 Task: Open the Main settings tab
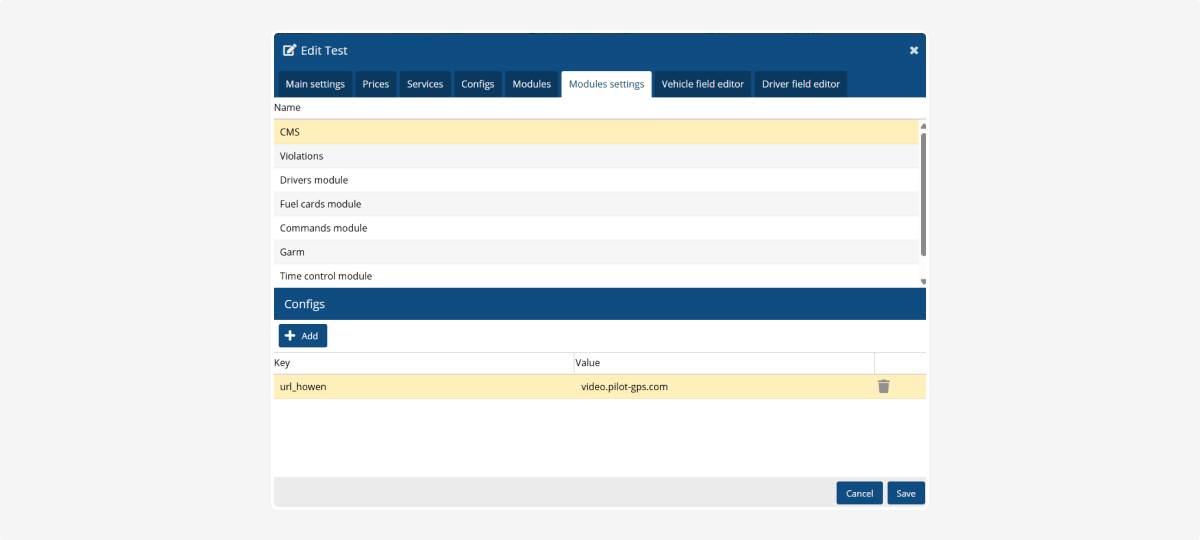pyautogui.click(x=315, y=84)
